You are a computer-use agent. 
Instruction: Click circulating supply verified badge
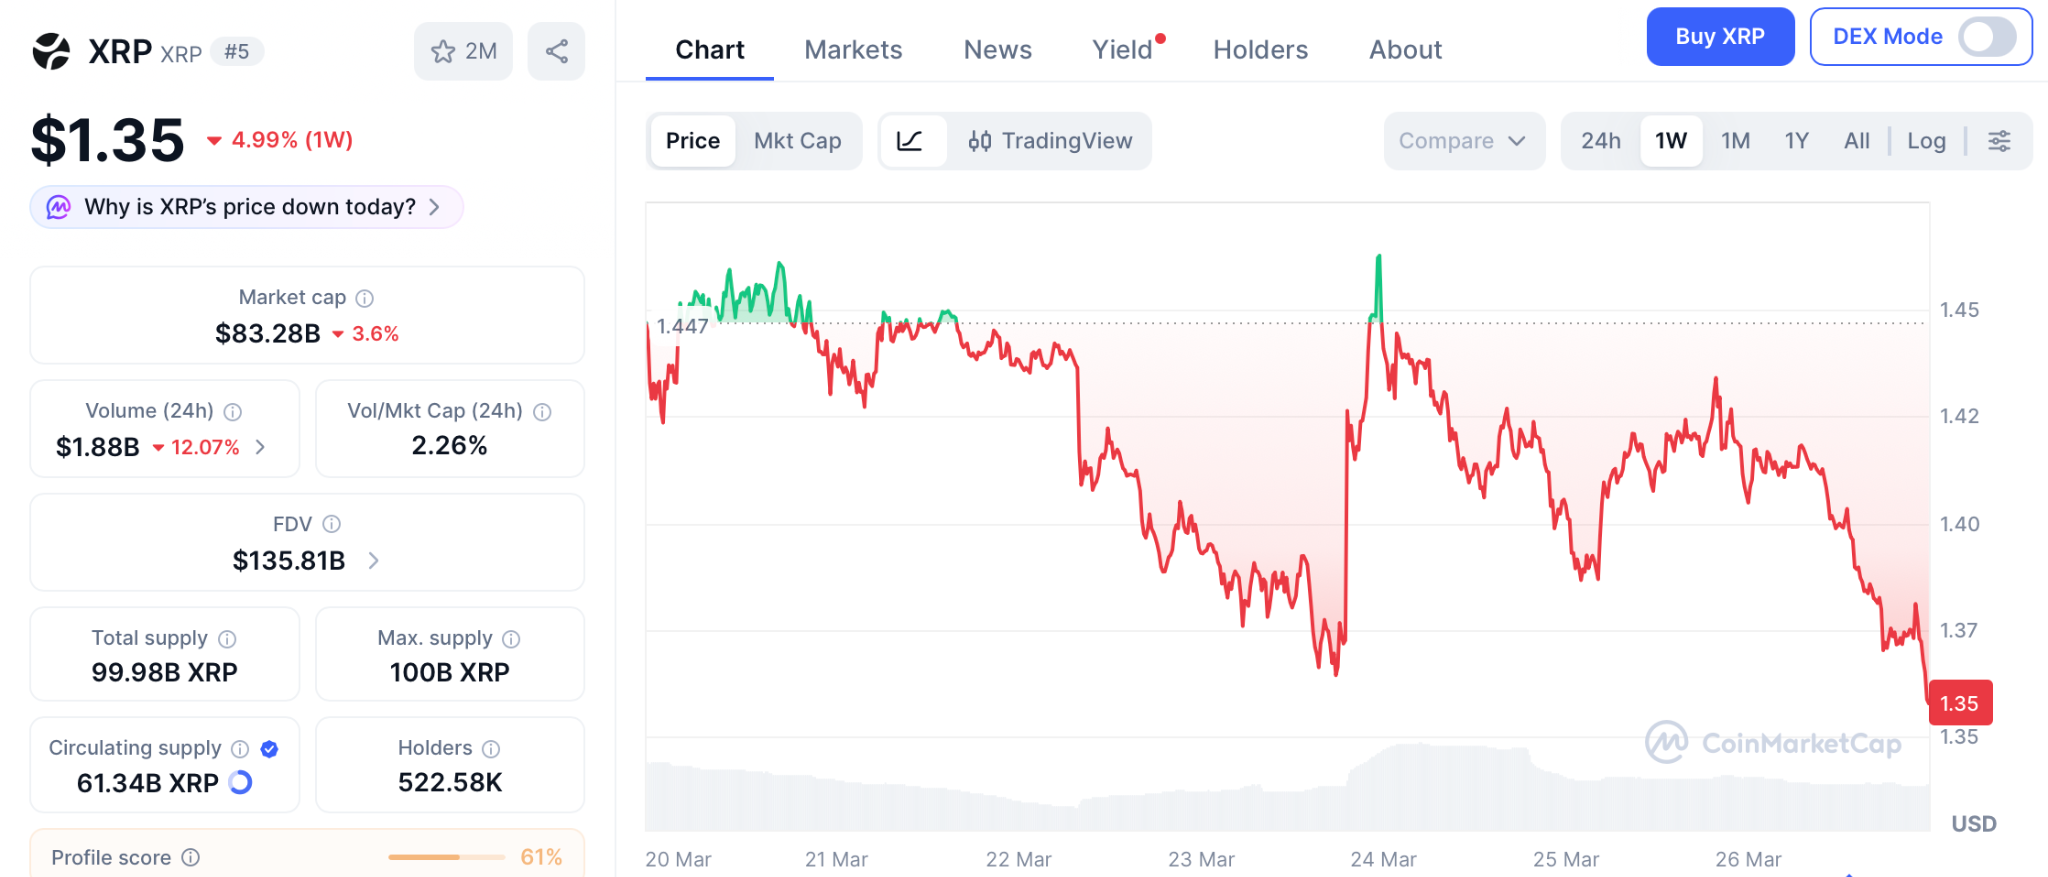click(269, 749)
